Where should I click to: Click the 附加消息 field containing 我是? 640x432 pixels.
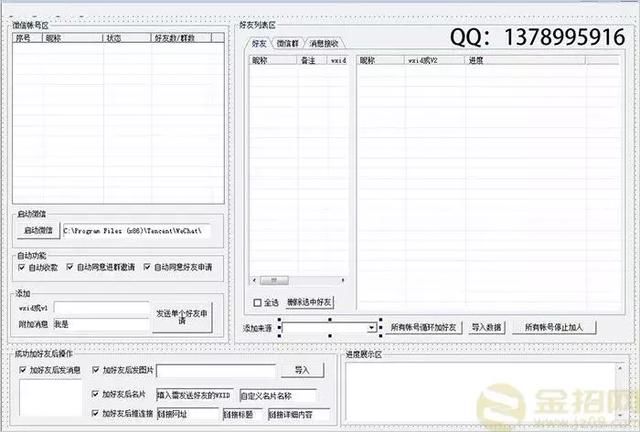(101, 324)
